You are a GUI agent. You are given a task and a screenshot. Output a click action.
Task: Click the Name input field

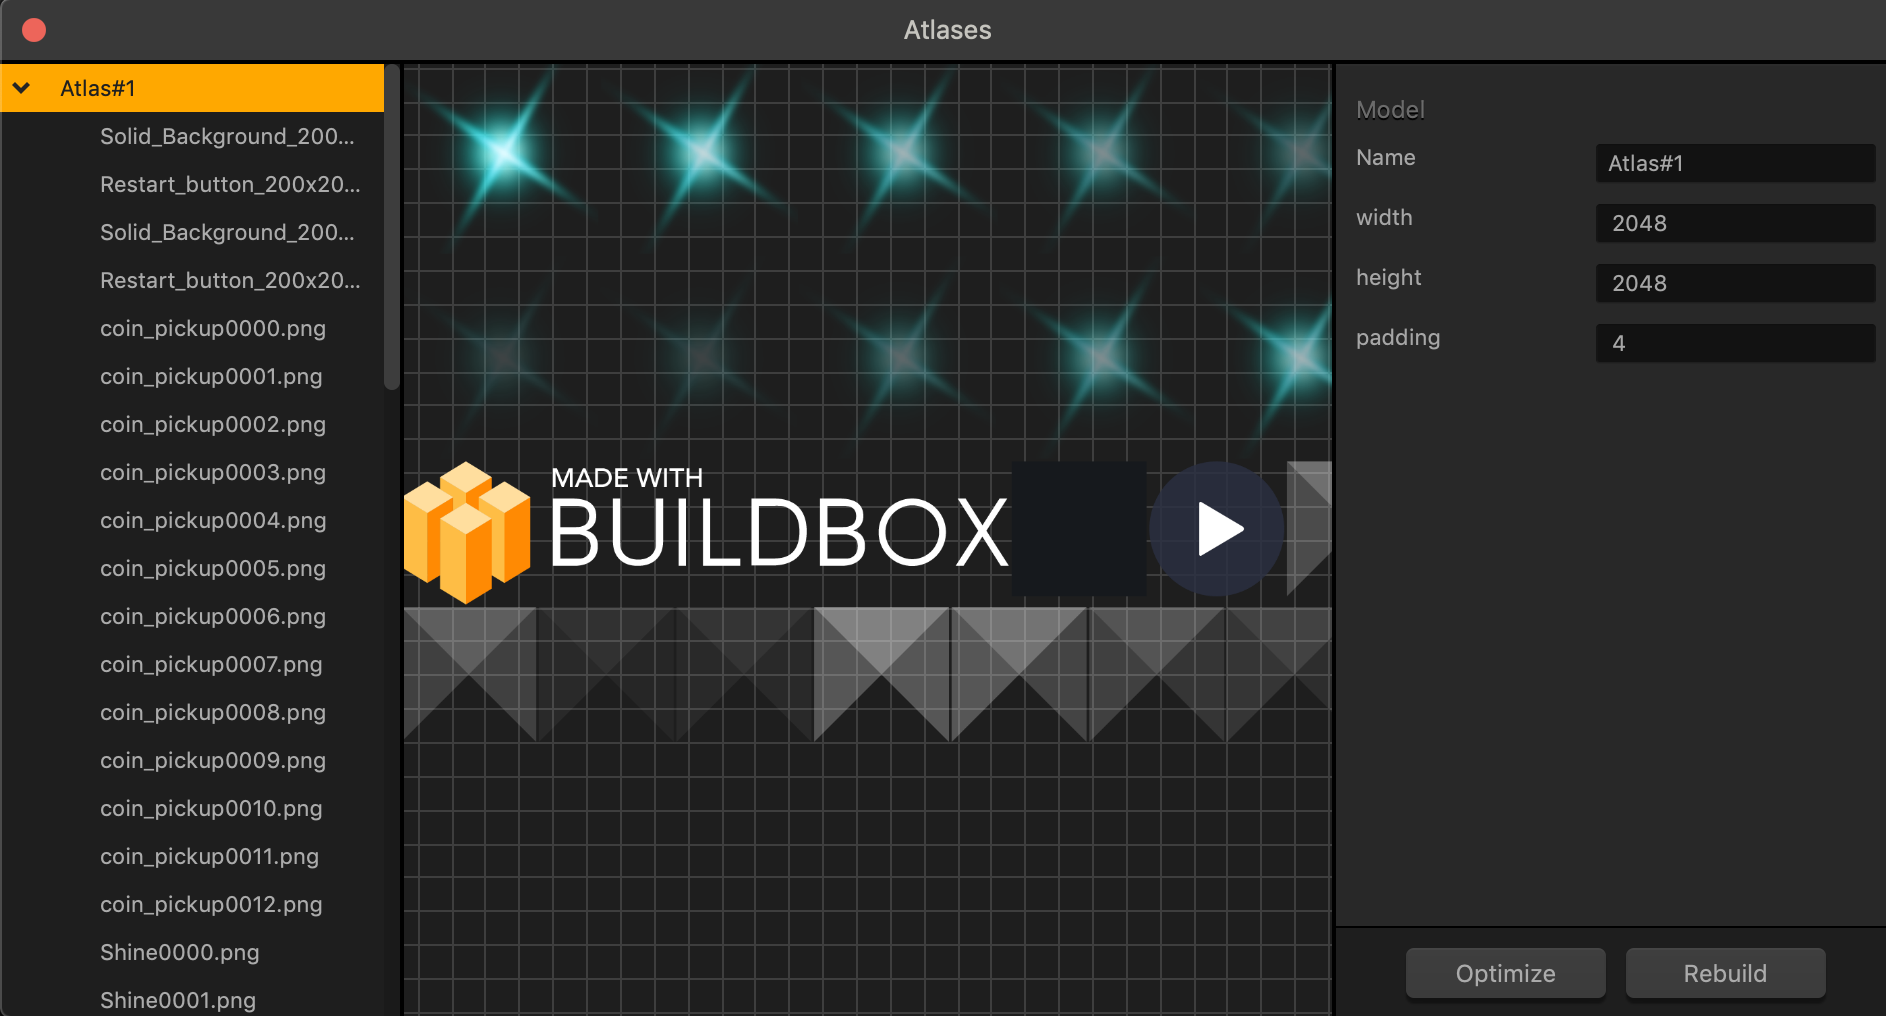1735,163
